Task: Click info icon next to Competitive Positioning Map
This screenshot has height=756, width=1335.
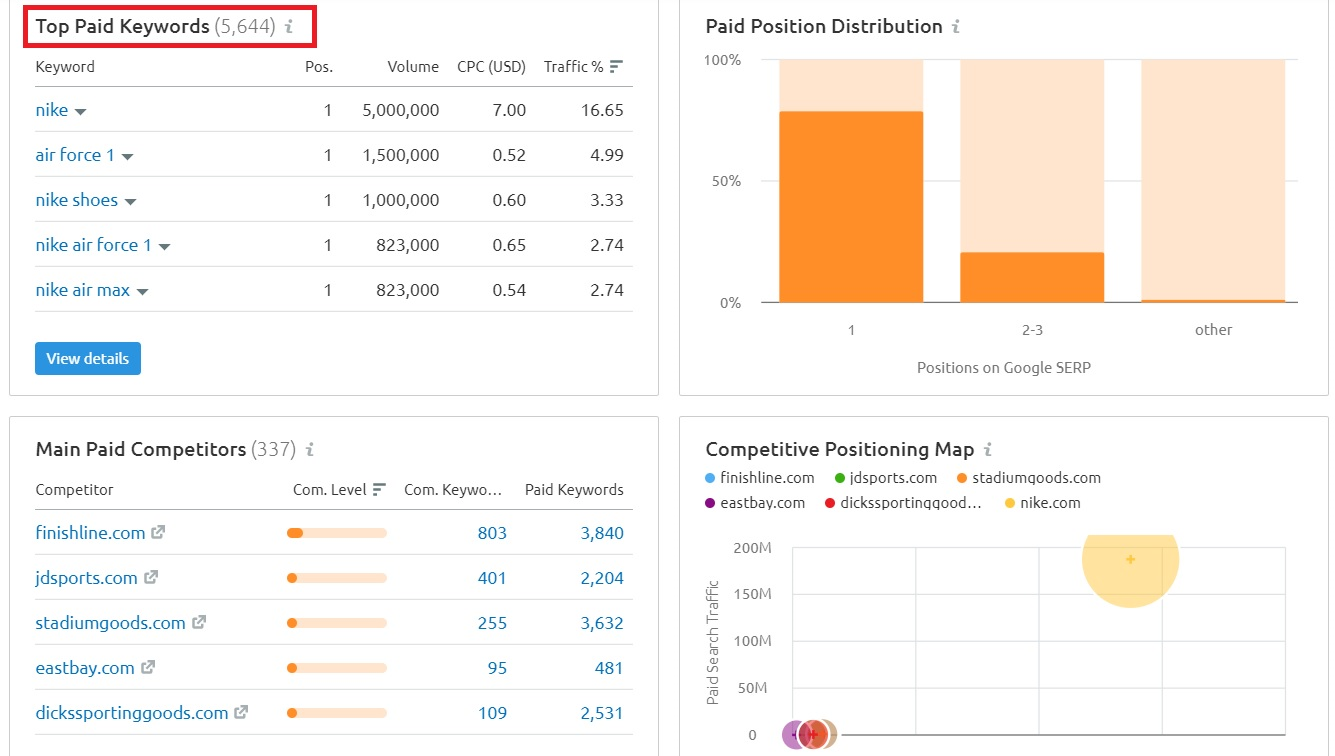Action: 988,450
